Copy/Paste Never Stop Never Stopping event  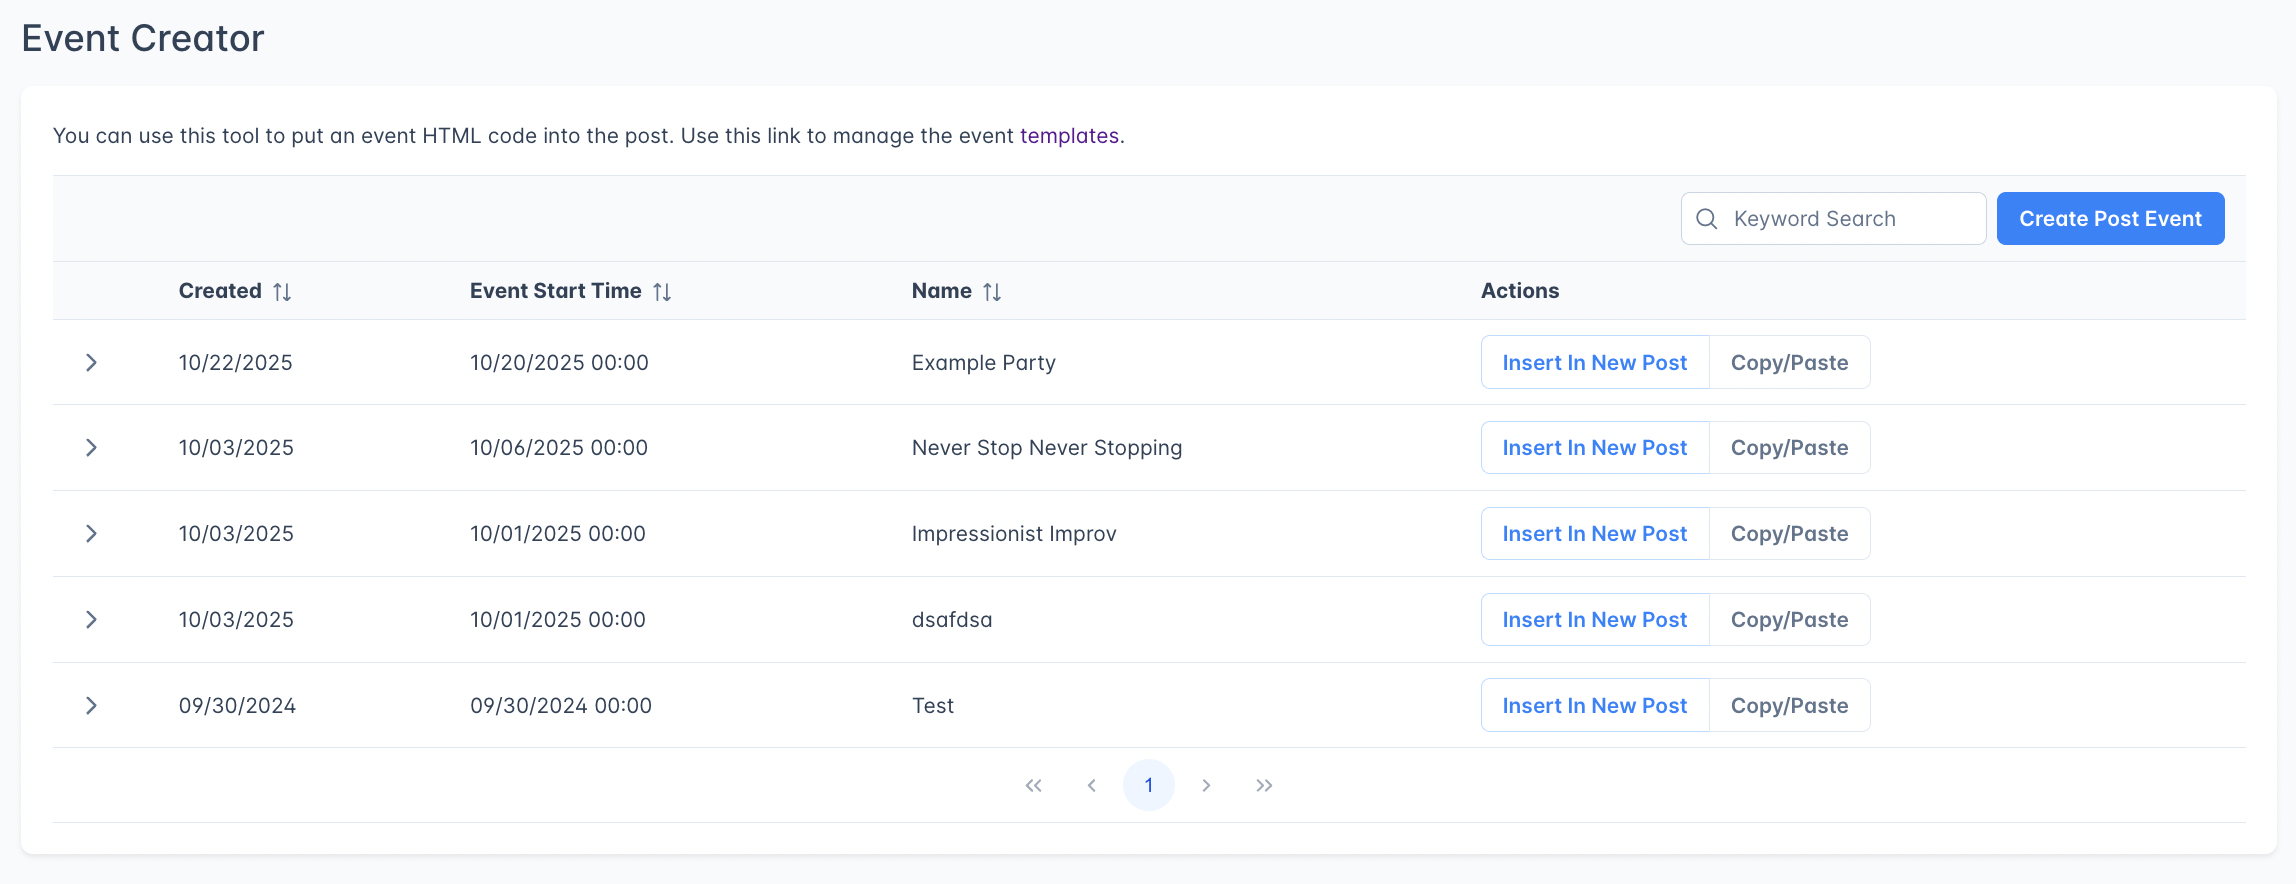tap(1790, 448)
